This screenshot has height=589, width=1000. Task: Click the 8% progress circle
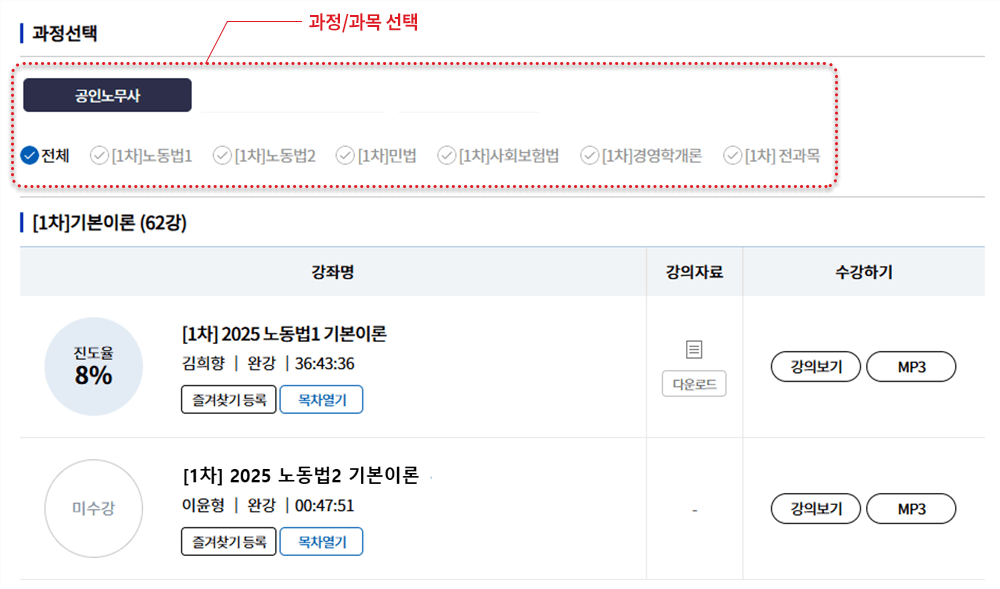[92, 366]
